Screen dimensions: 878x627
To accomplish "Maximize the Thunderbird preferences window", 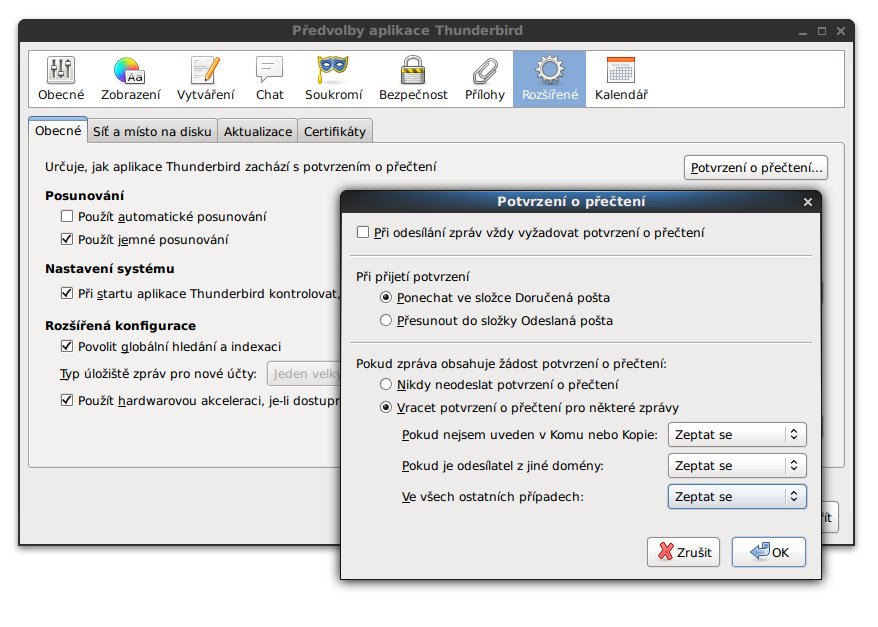I will 822,31.
